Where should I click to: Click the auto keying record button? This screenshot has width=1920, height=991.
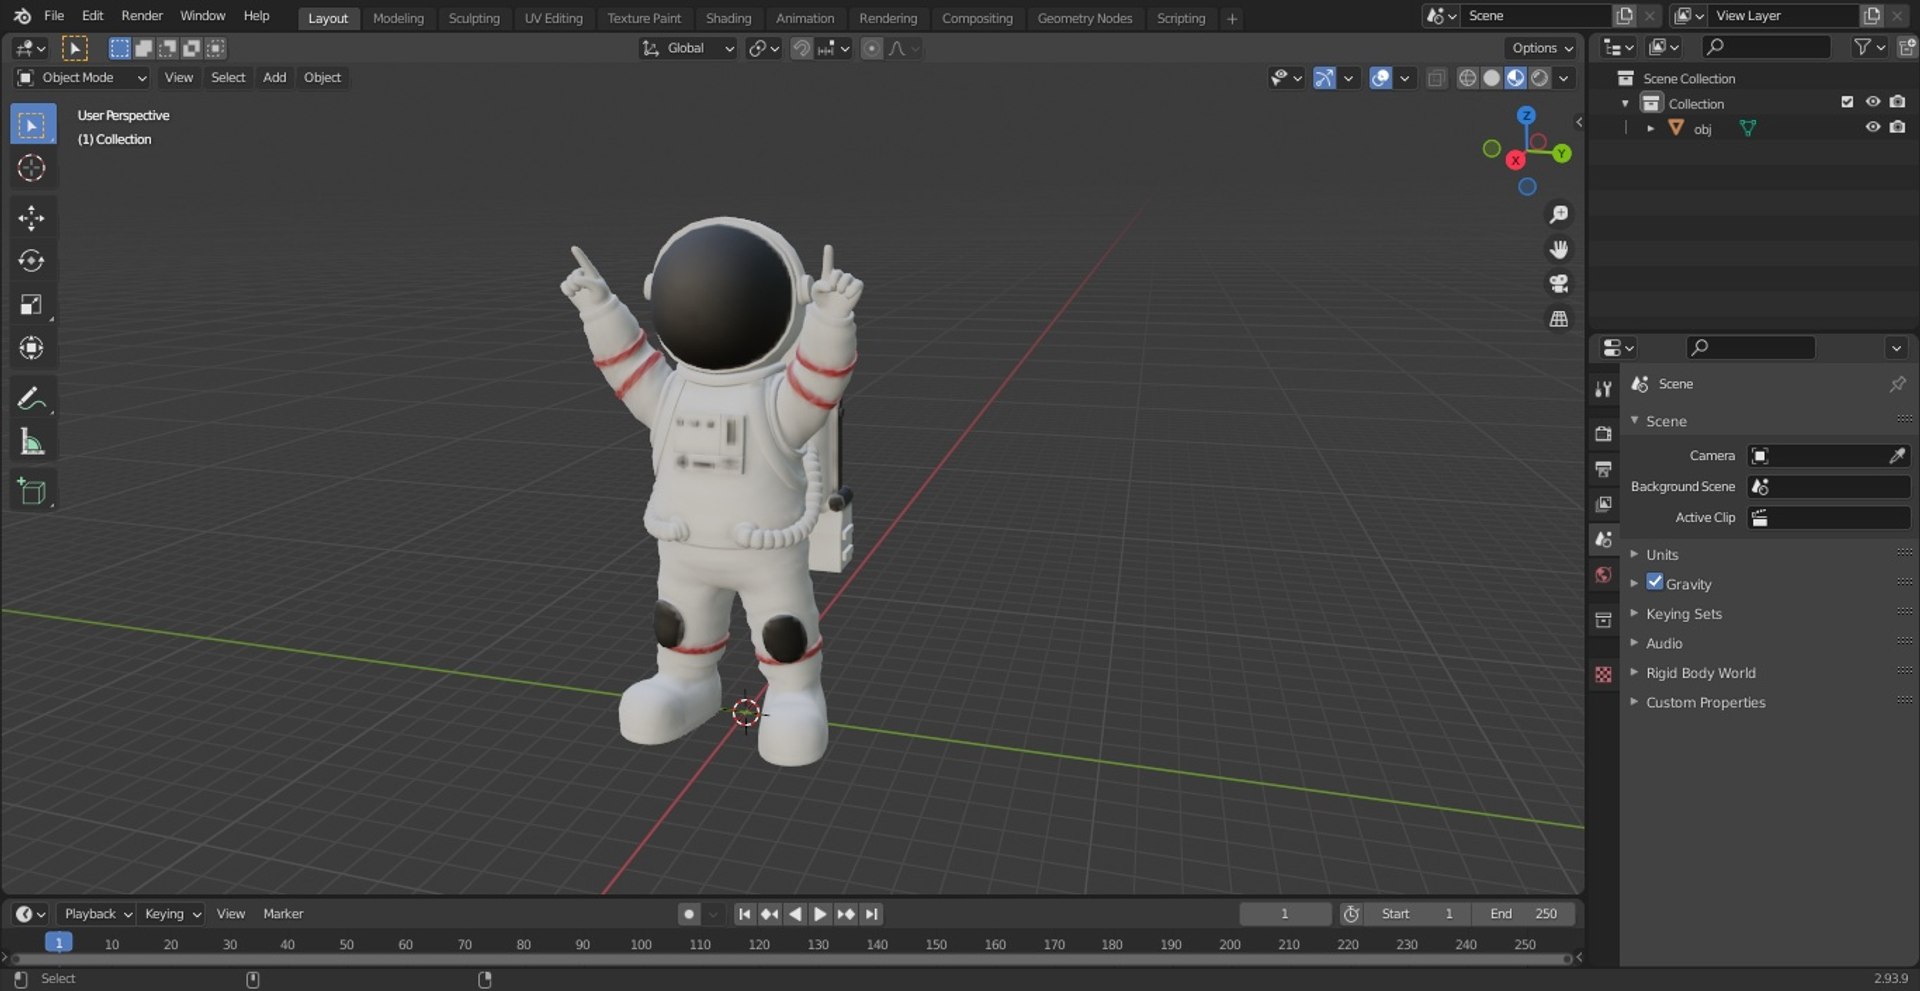tap(688, 914)
